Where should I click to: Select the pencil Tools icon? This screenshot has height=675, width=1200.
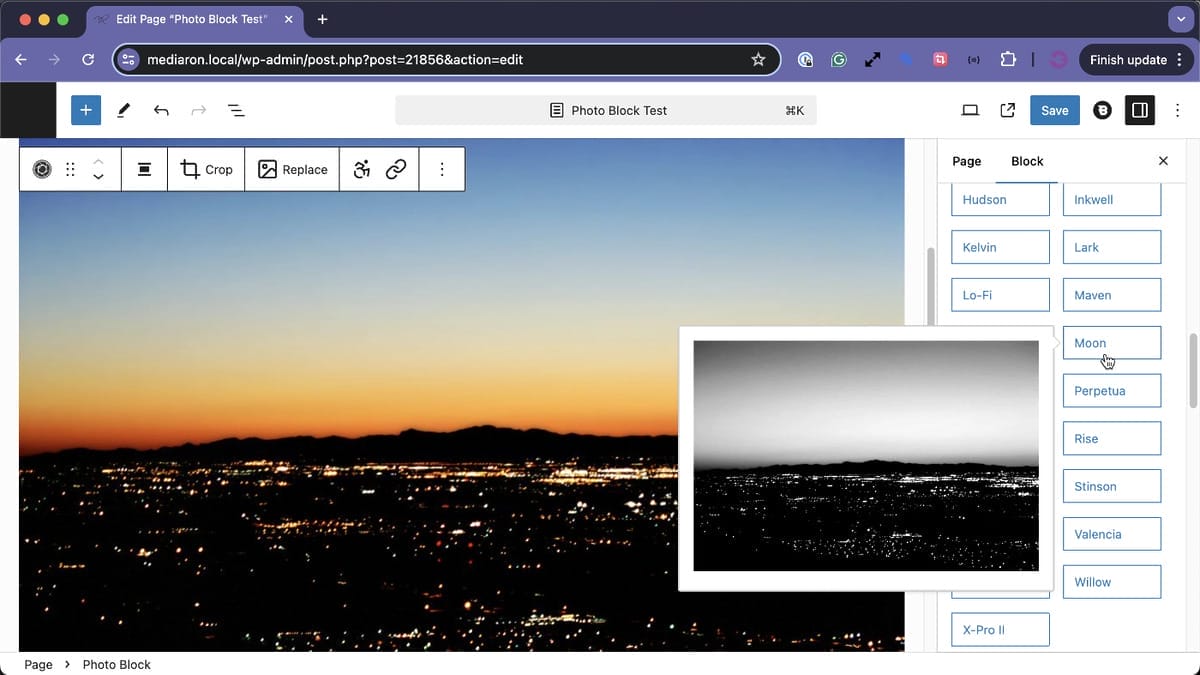[x=124, y=110]
